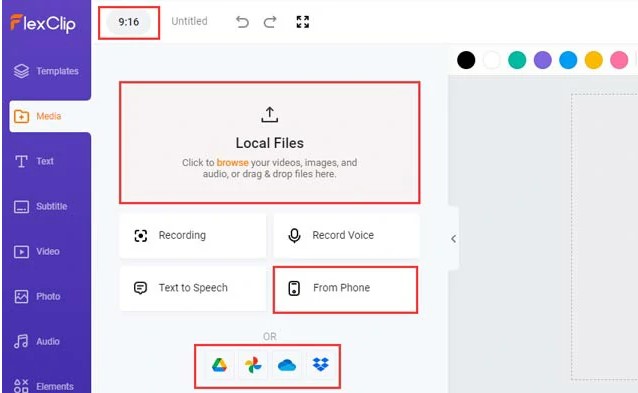Pick the green color swatch
The width and height of the screenshot is (638, 393).
[x=517, y=60]
